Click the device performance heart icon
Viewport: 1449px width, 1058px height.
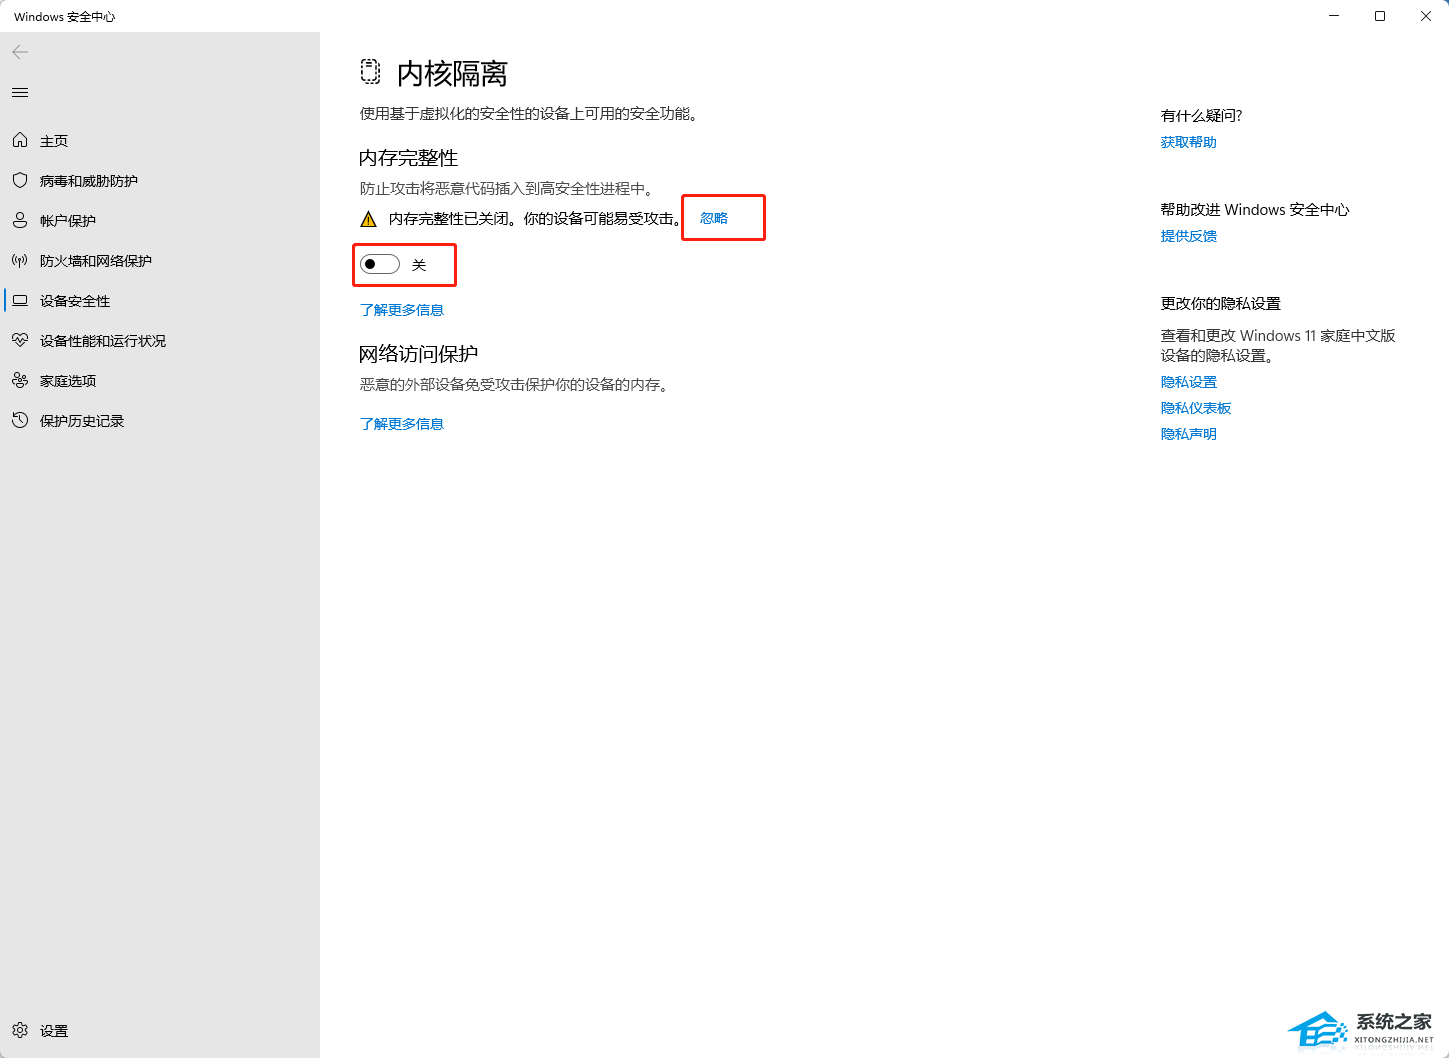(x=20, y=341)
